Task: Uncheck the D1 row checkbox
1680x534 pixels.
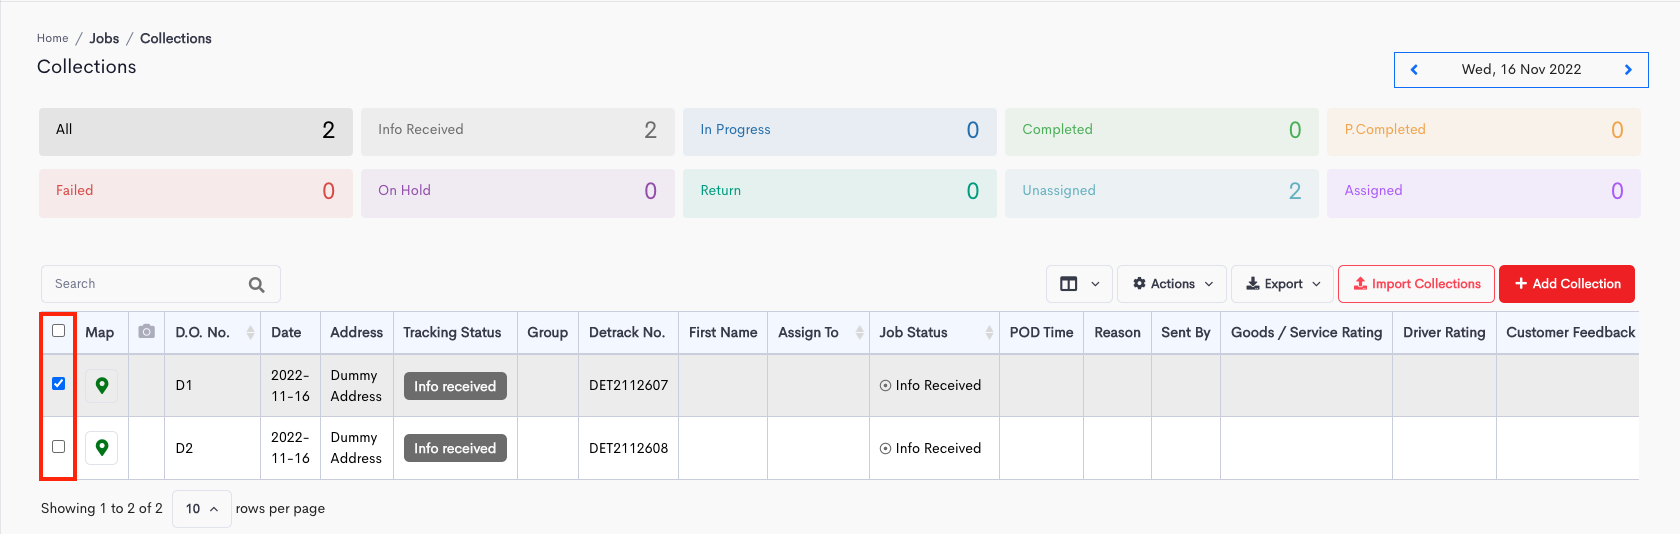Action: coord(59,384)
